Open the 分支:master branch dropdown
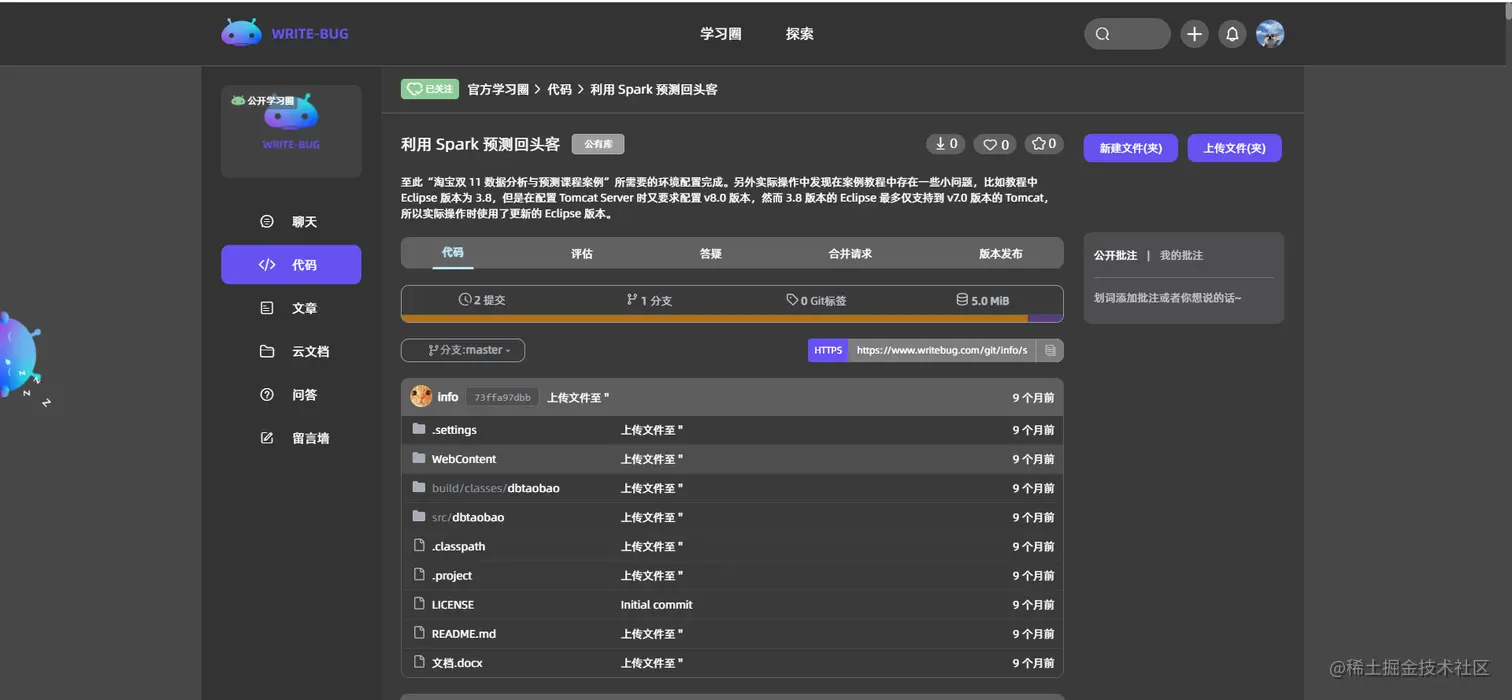The image size is (1512, 700). pos(463,350)
